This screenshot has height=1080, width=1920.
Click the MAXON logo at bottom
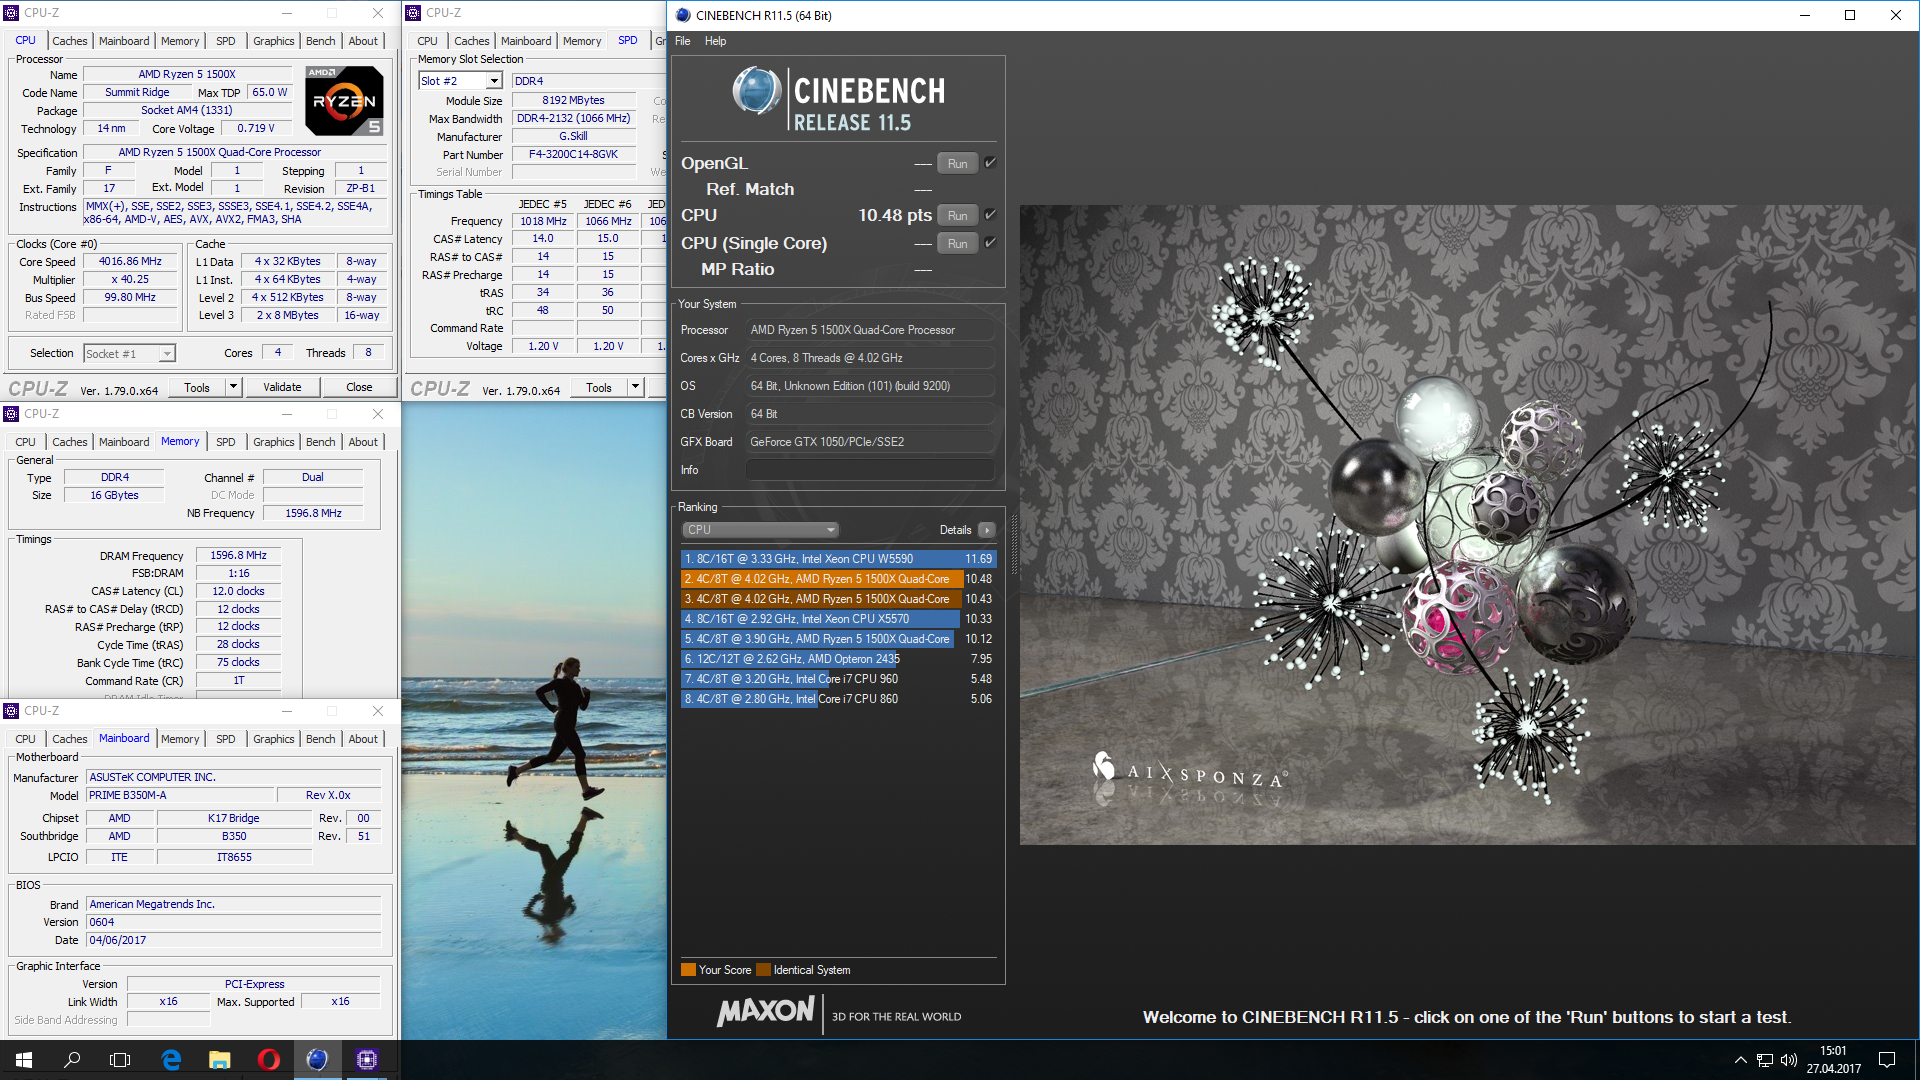766,1012
